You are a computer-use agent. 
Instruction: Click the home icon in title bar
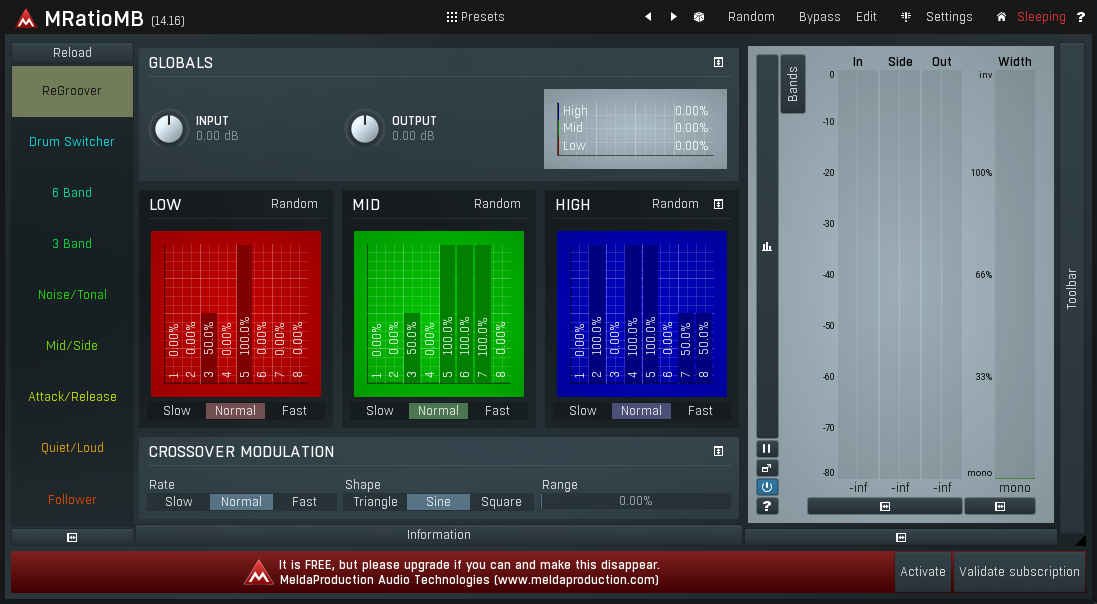tap(1001, 17)
